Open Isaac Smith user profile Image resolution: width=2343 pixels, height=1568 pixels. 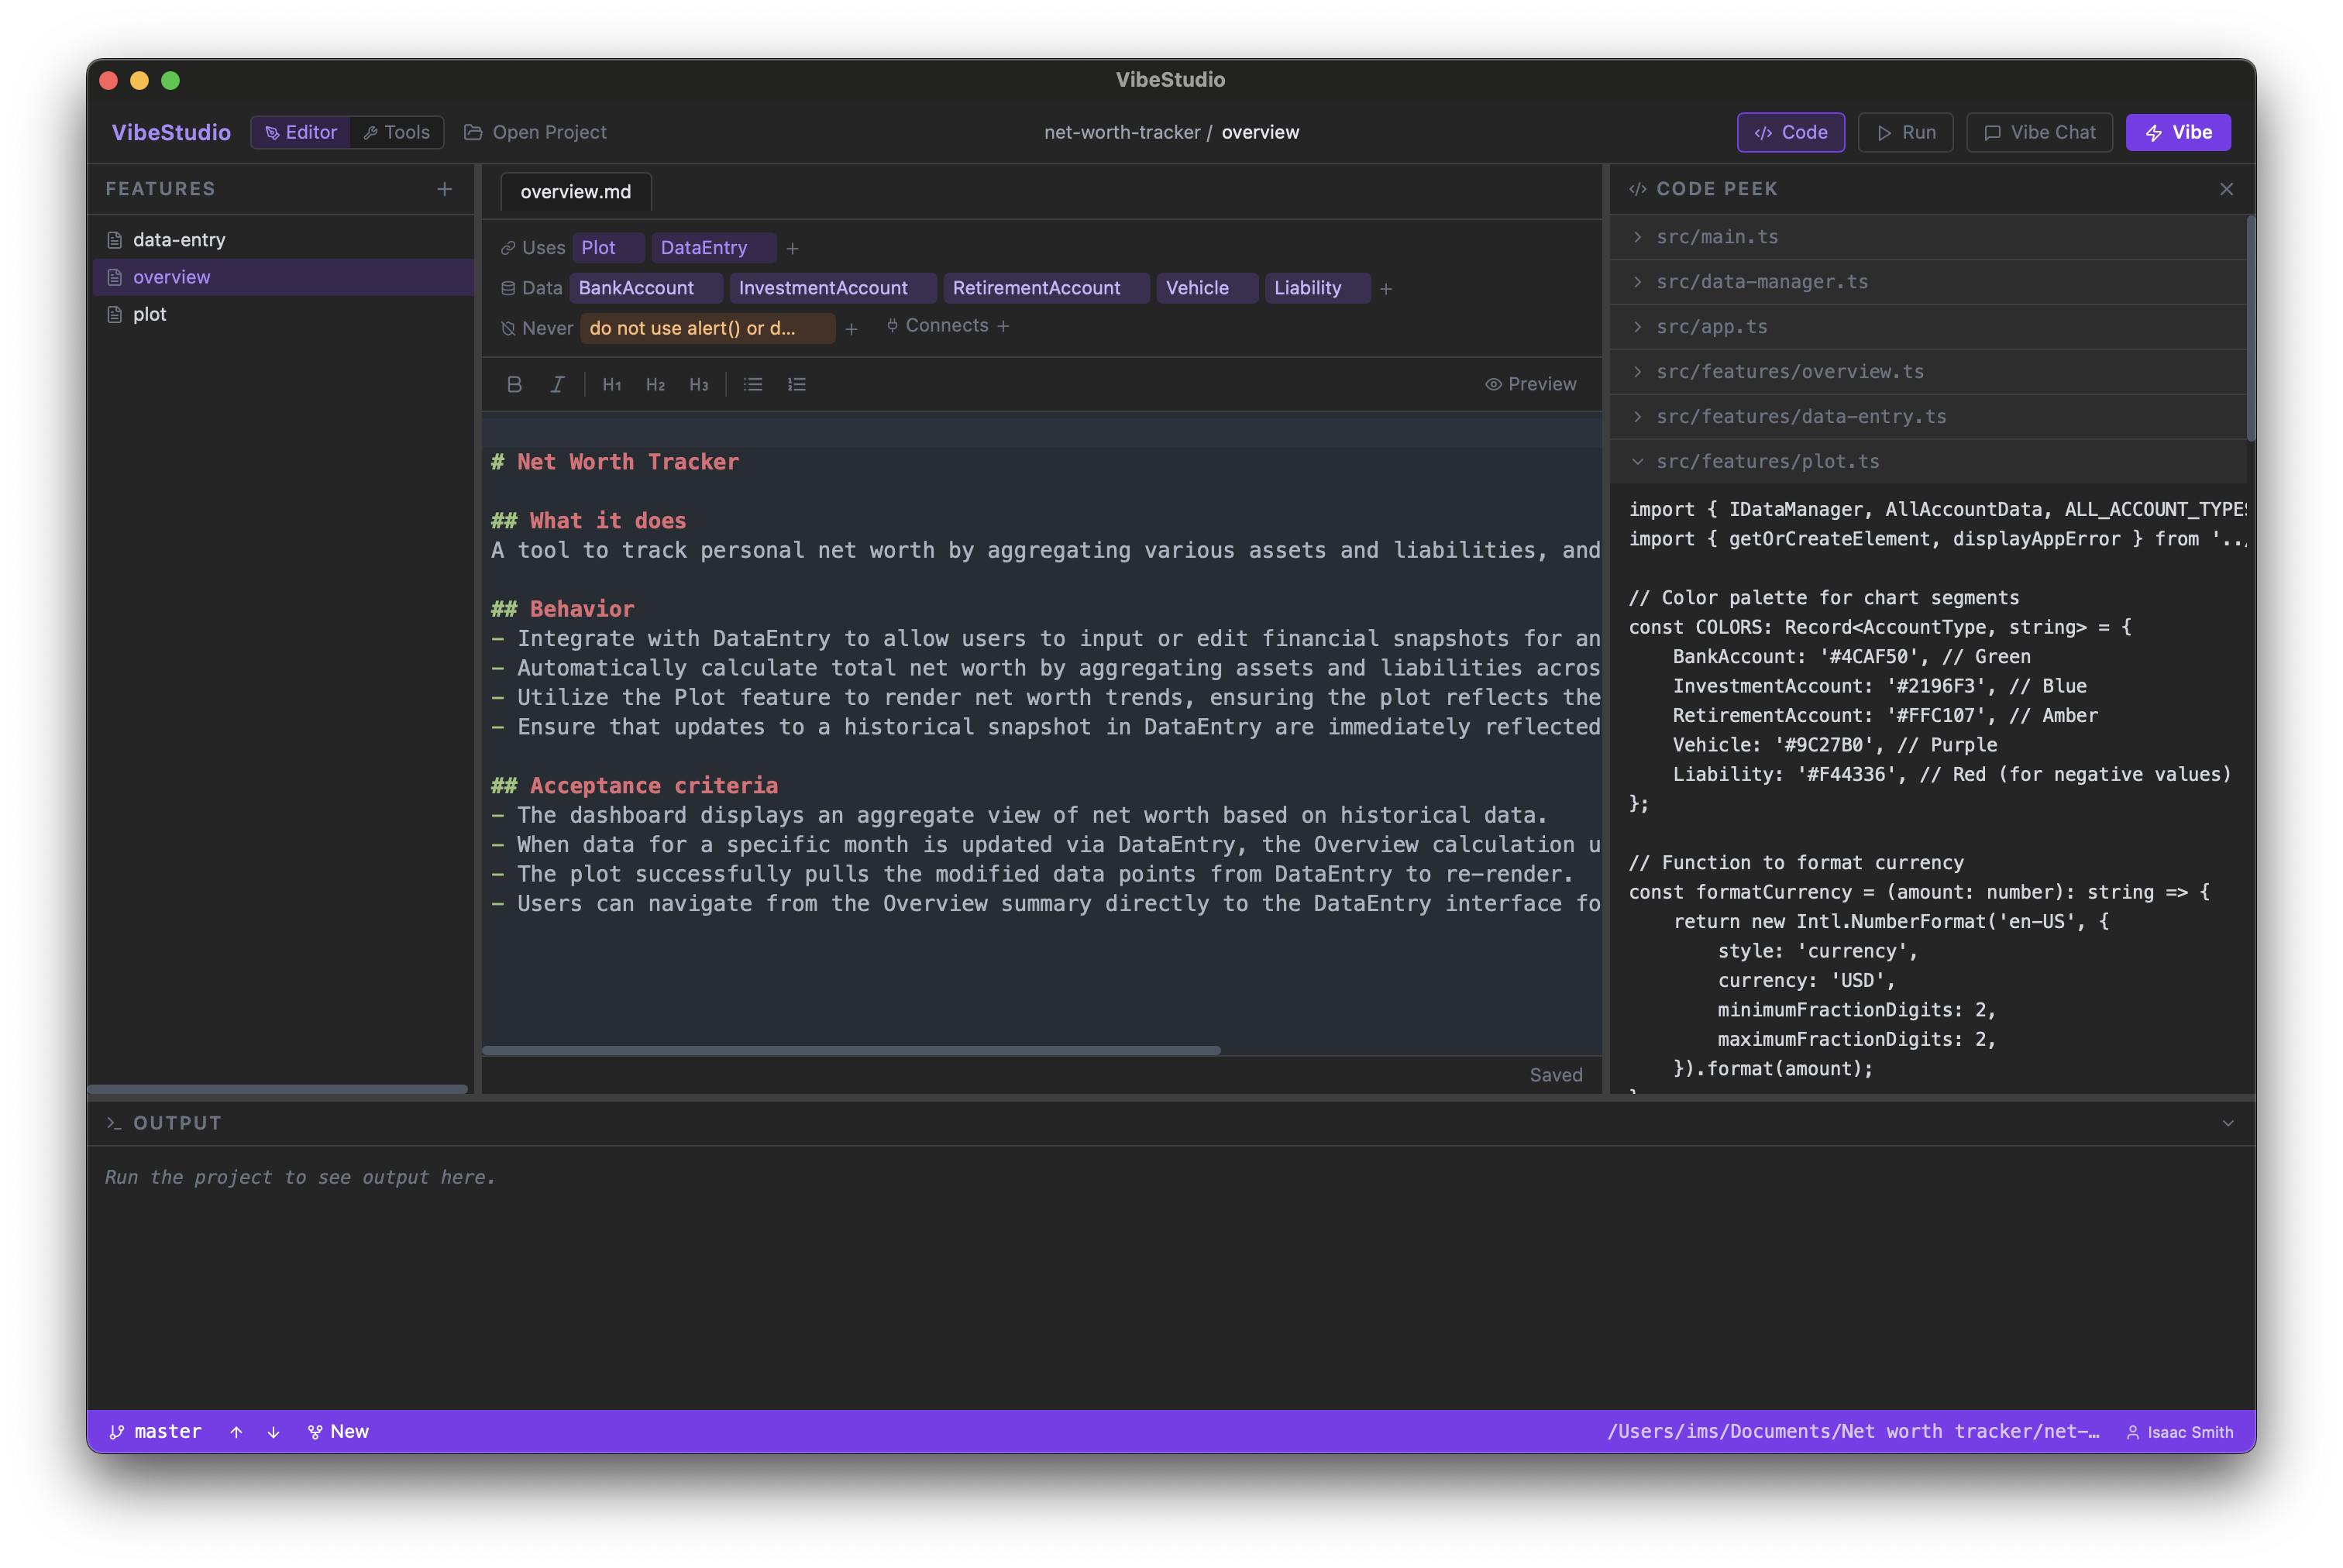(2180, 1432)
